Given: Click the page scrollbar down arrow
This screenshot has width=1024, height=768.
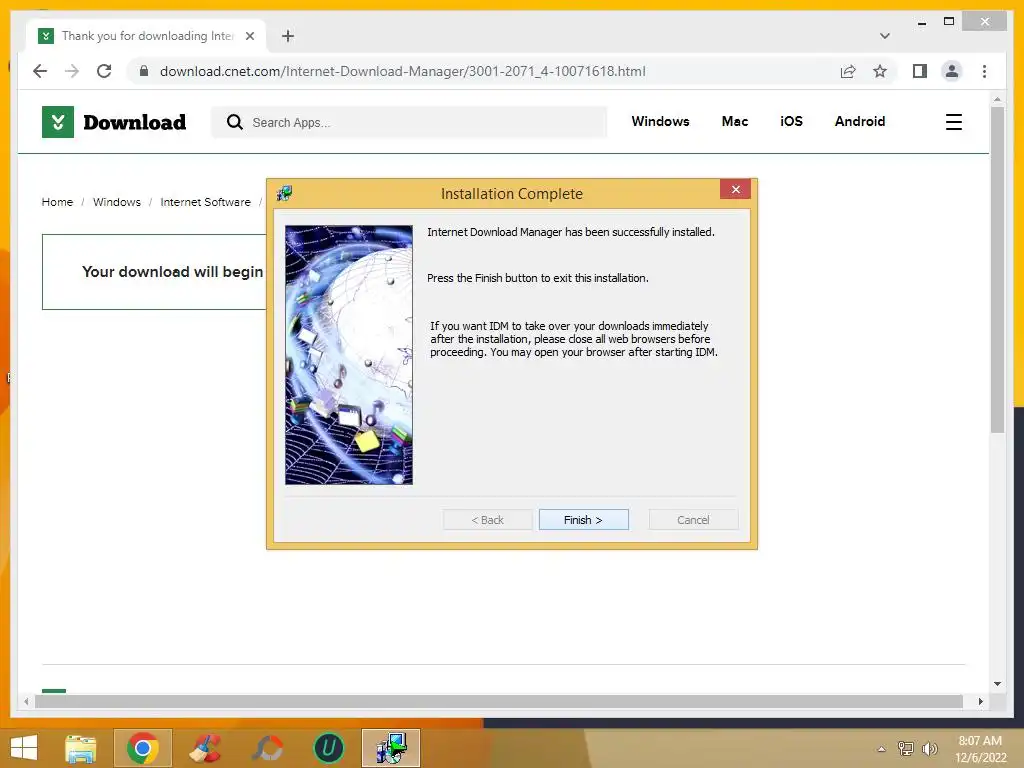Looking at the screenshot, I should [x=997, y=684].
